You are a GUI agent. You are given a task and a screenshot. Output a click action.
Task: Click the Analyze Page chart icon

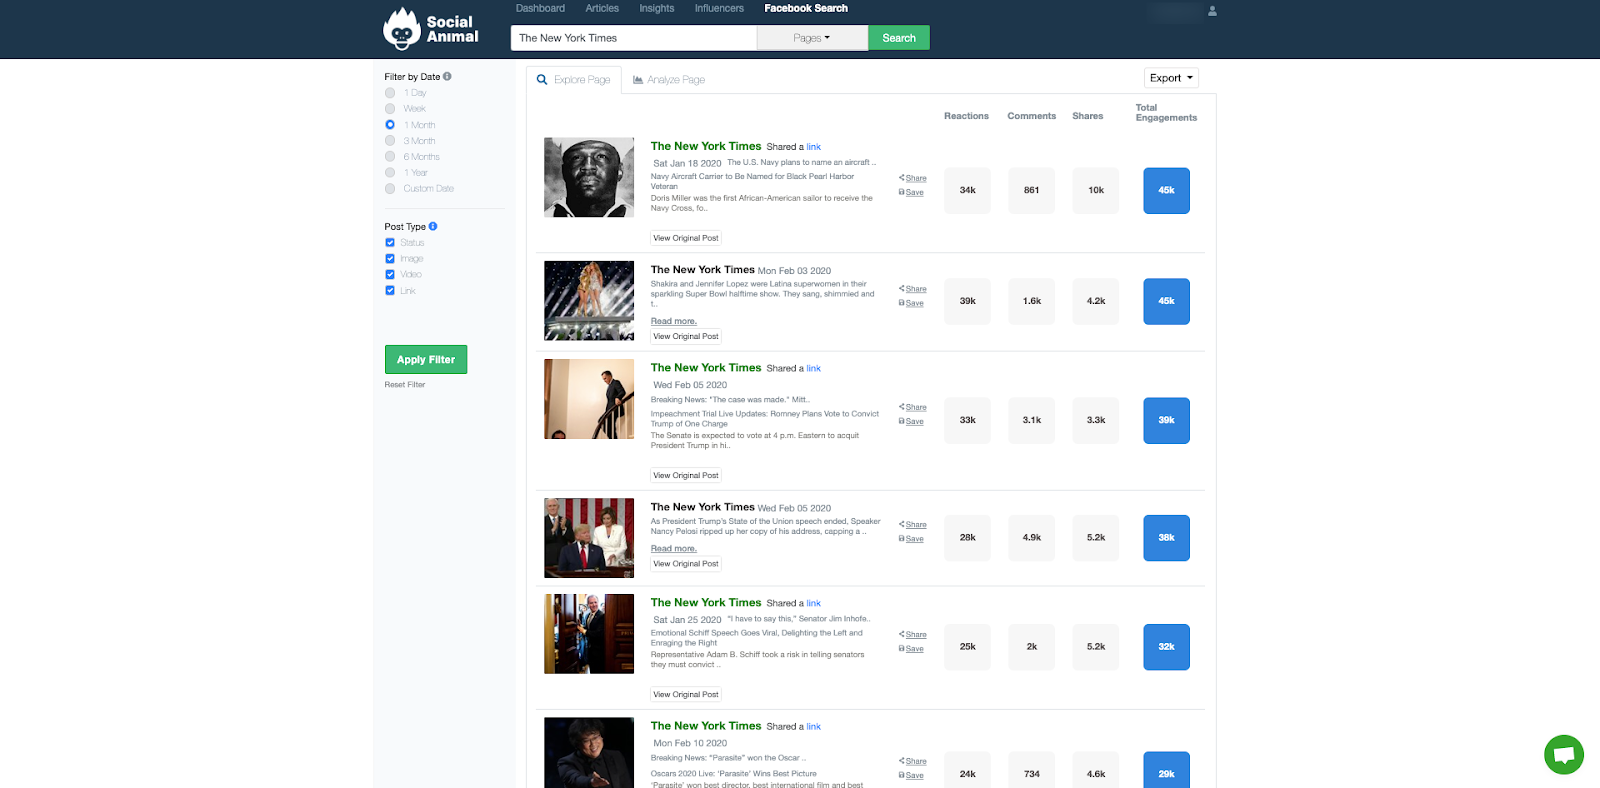[x=638, y=80]
